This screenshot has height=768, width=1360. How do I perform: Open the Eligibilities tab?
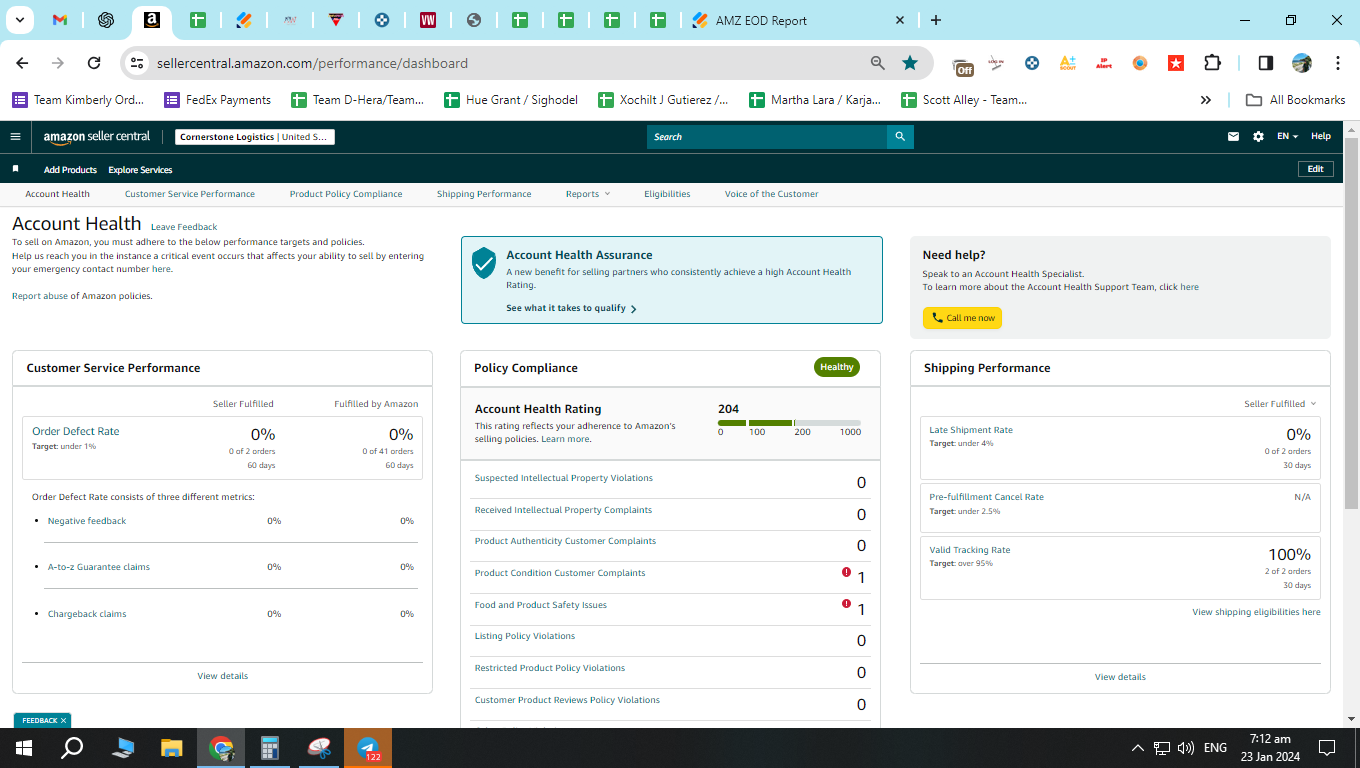[667, 194]
